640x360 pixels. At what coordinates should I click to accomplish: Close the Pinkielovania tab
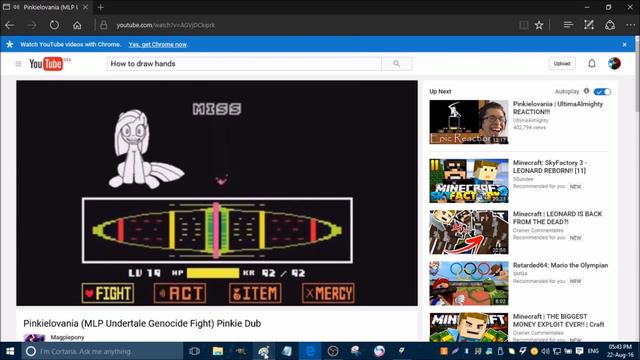(x=85, y=7)
